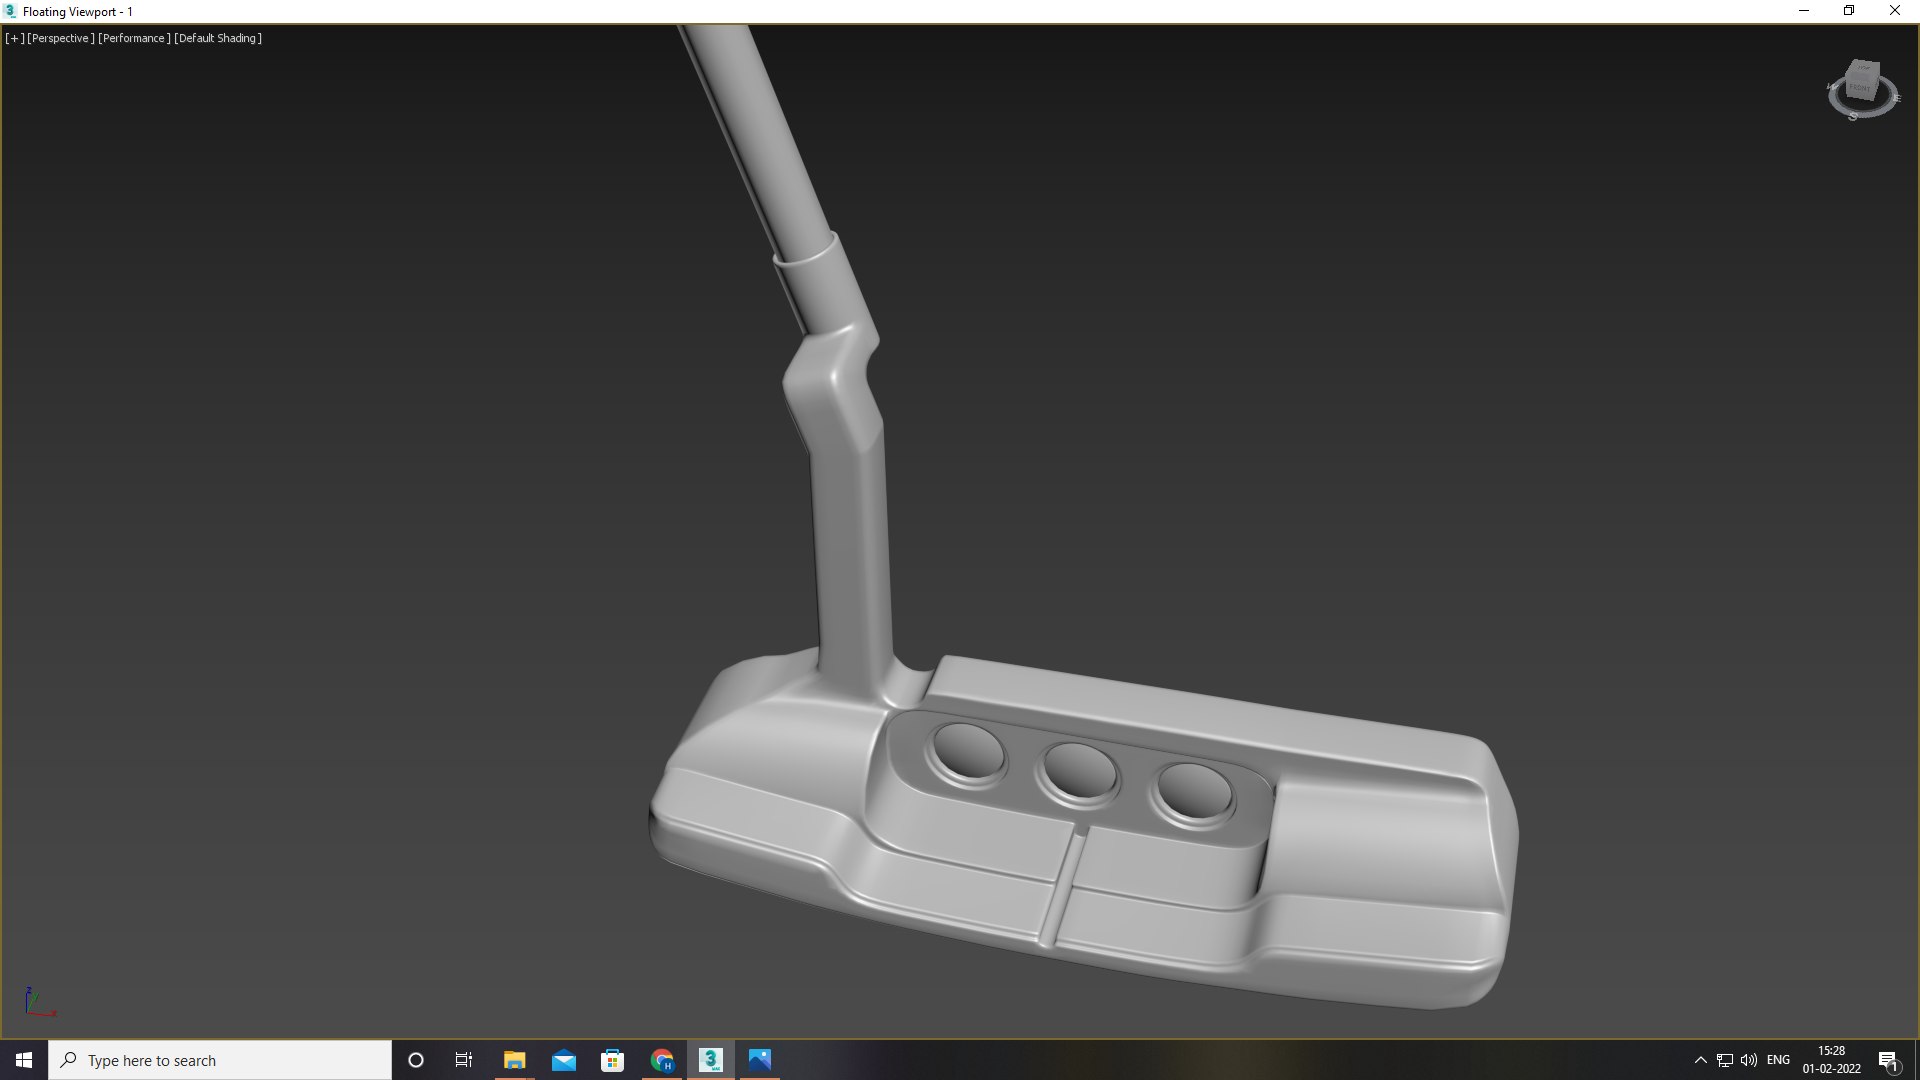Open the Windows Start menu
The image size is (1920, 1080).
[24, 1060]
